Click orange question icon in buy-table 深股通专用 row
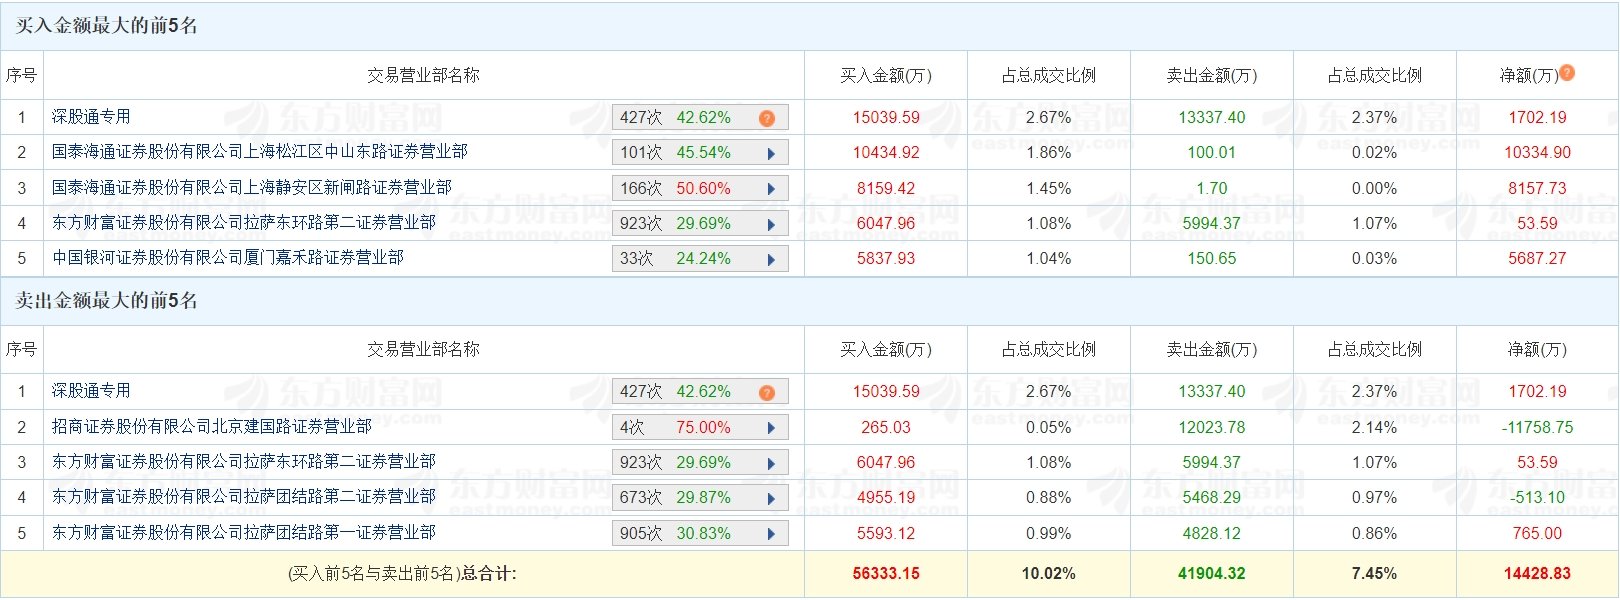The height and width of the screenshot is (600, 1620). pyautogui.click(x=767, y=118)
